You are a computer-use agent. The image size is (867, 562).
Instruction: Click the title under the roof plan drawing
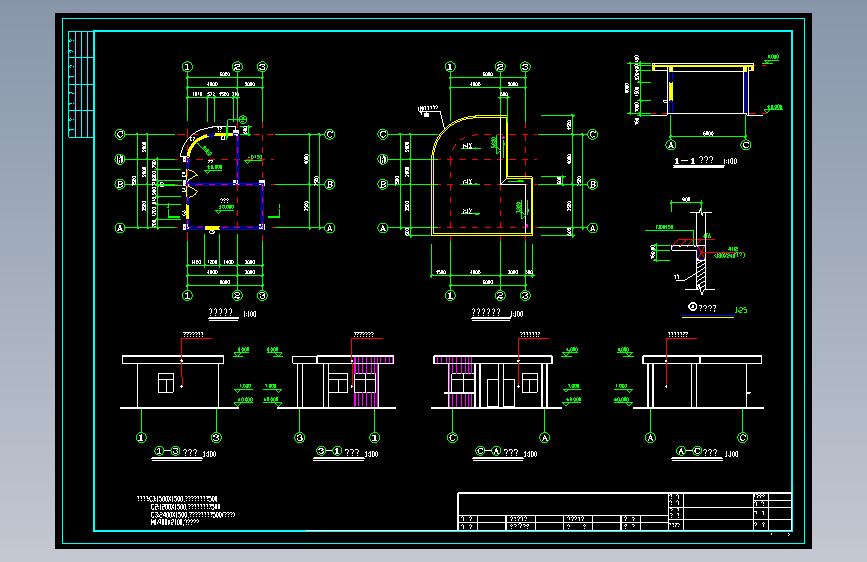click(486, 313)
